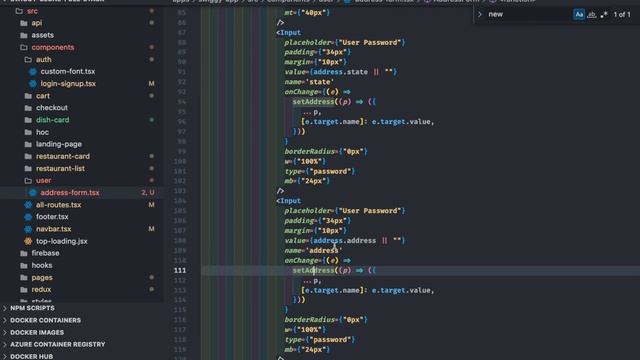This screenshot has height=360, width=640.
Task: Expand the replace toggle chevron in find widget
Action: click(x=480, y=14)
